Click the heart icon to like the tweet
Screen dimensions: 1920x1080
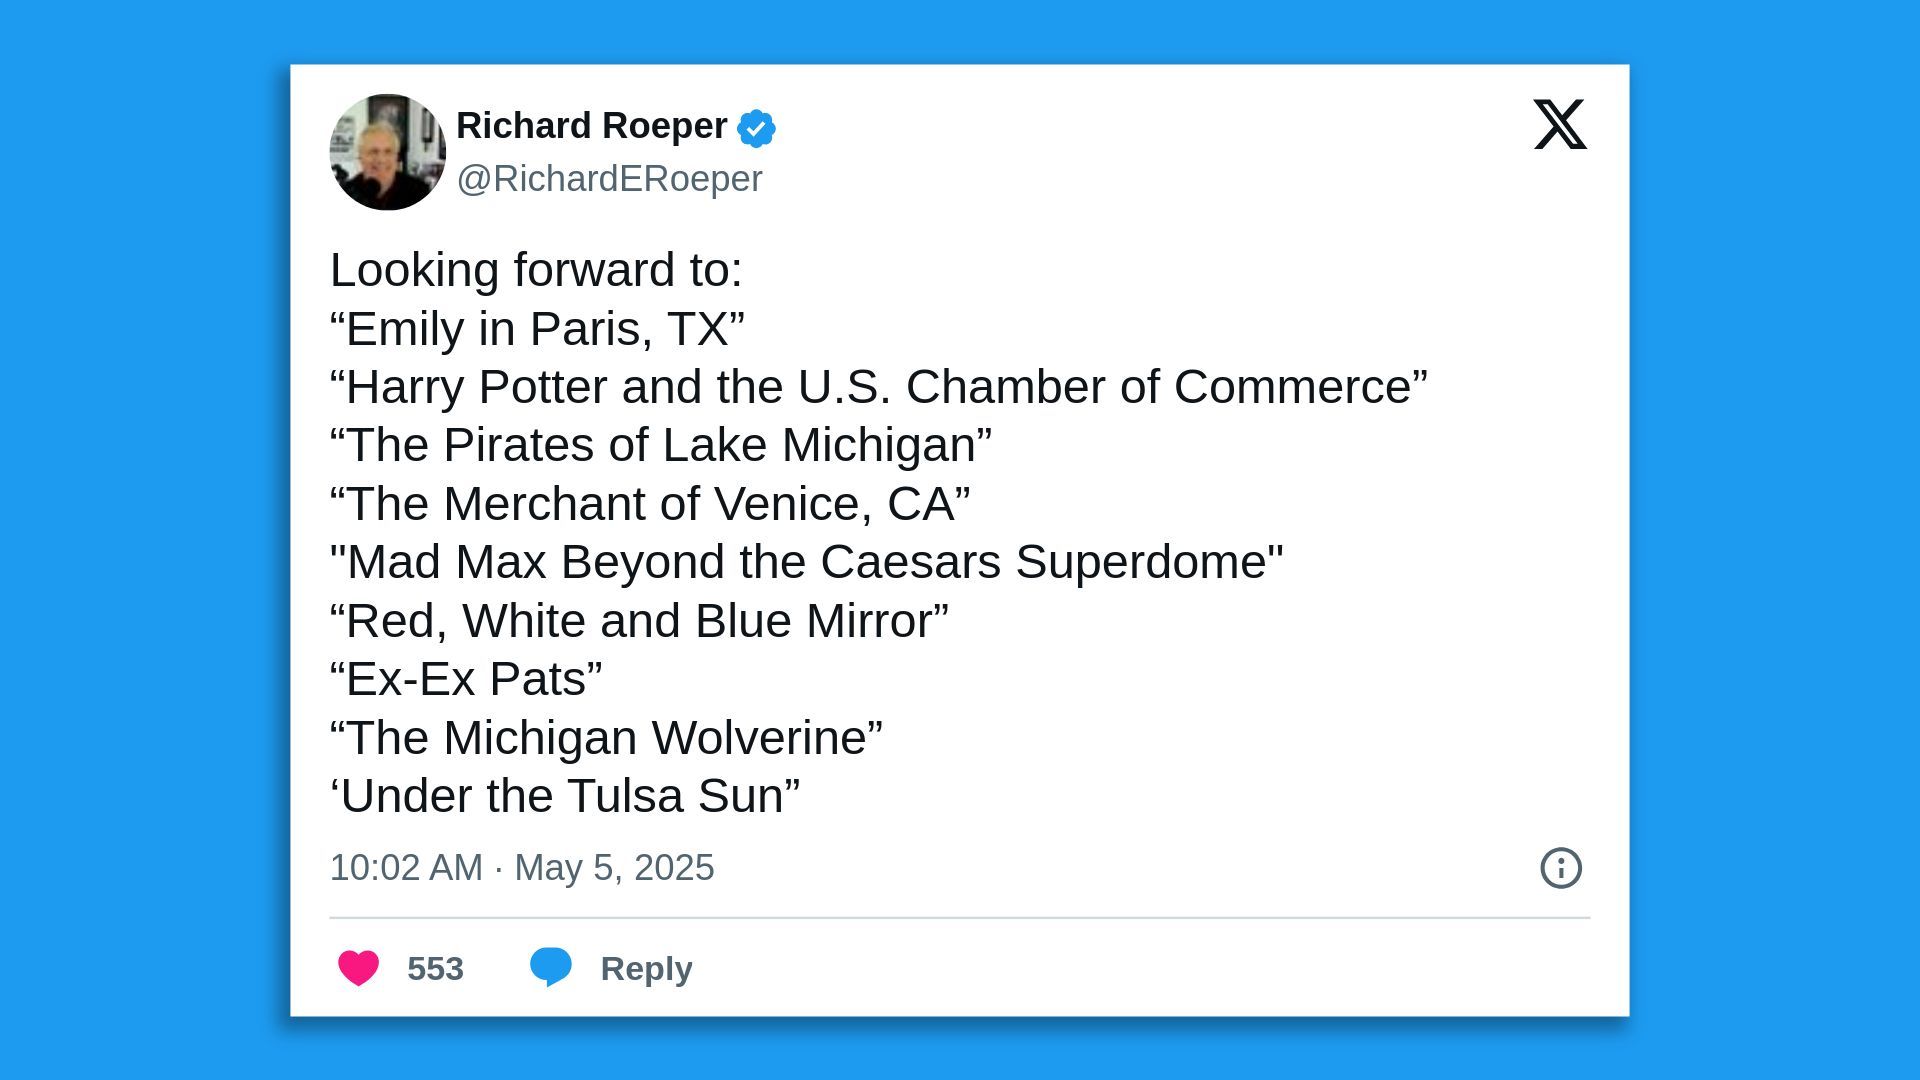[358, 967]
